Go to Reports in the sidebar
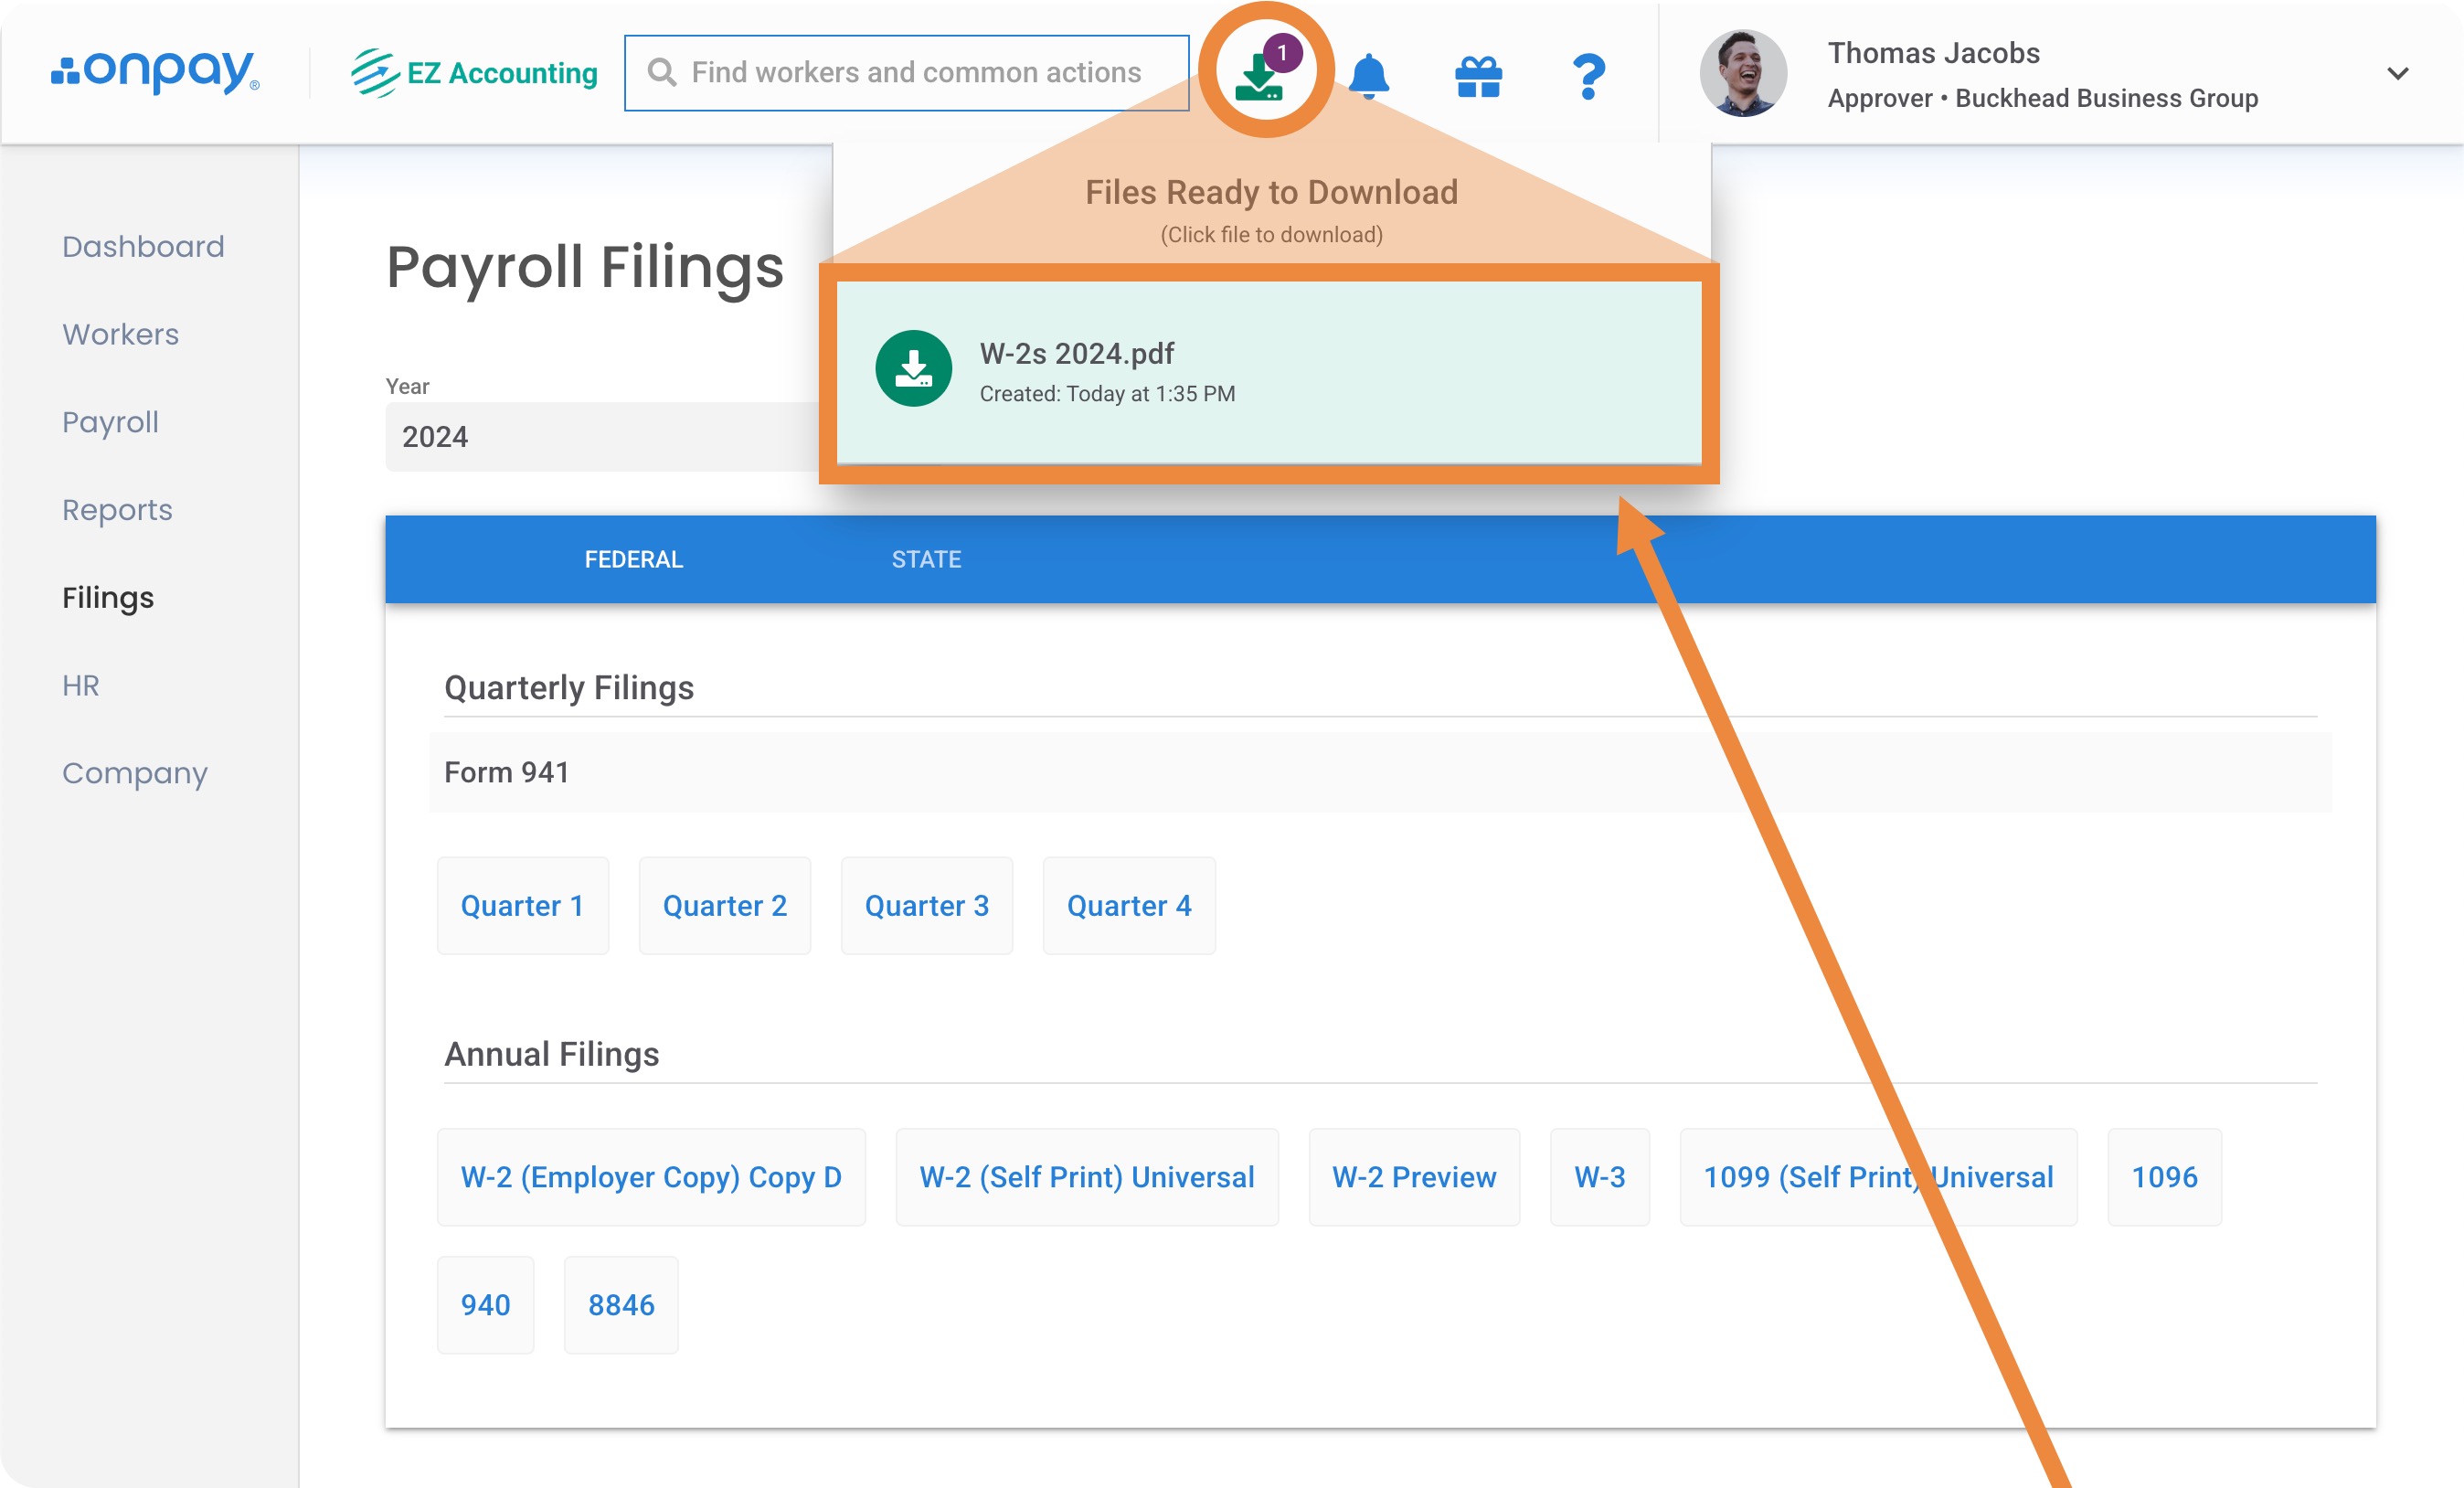The height and width of the screenshot is (1488, 2464). pos(117,510)
